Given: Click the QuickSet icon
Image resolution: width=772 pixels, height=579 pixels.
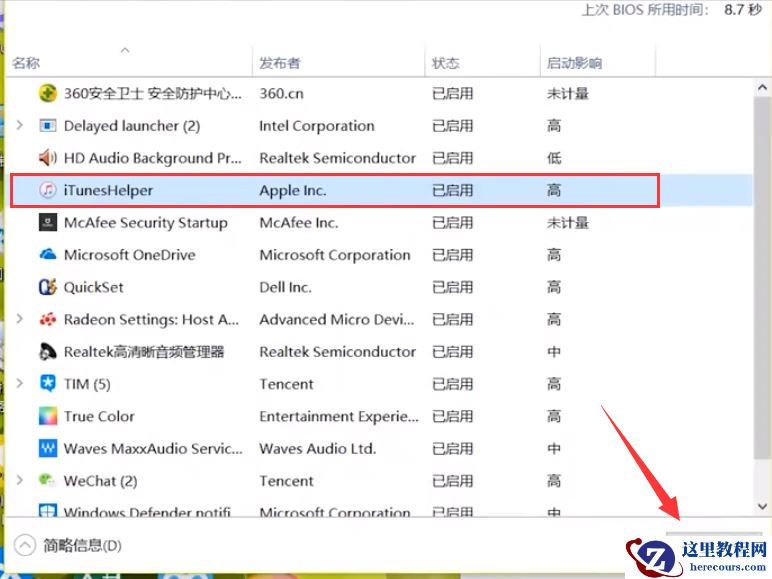Looking at the screenshot, I should click(48, 287).
